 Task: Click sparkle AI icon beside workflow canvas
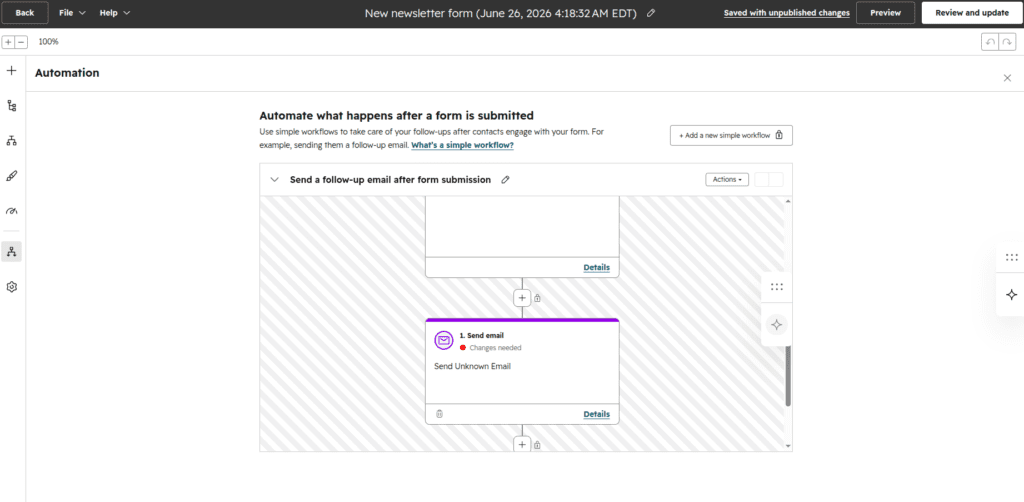coord(776,324)
